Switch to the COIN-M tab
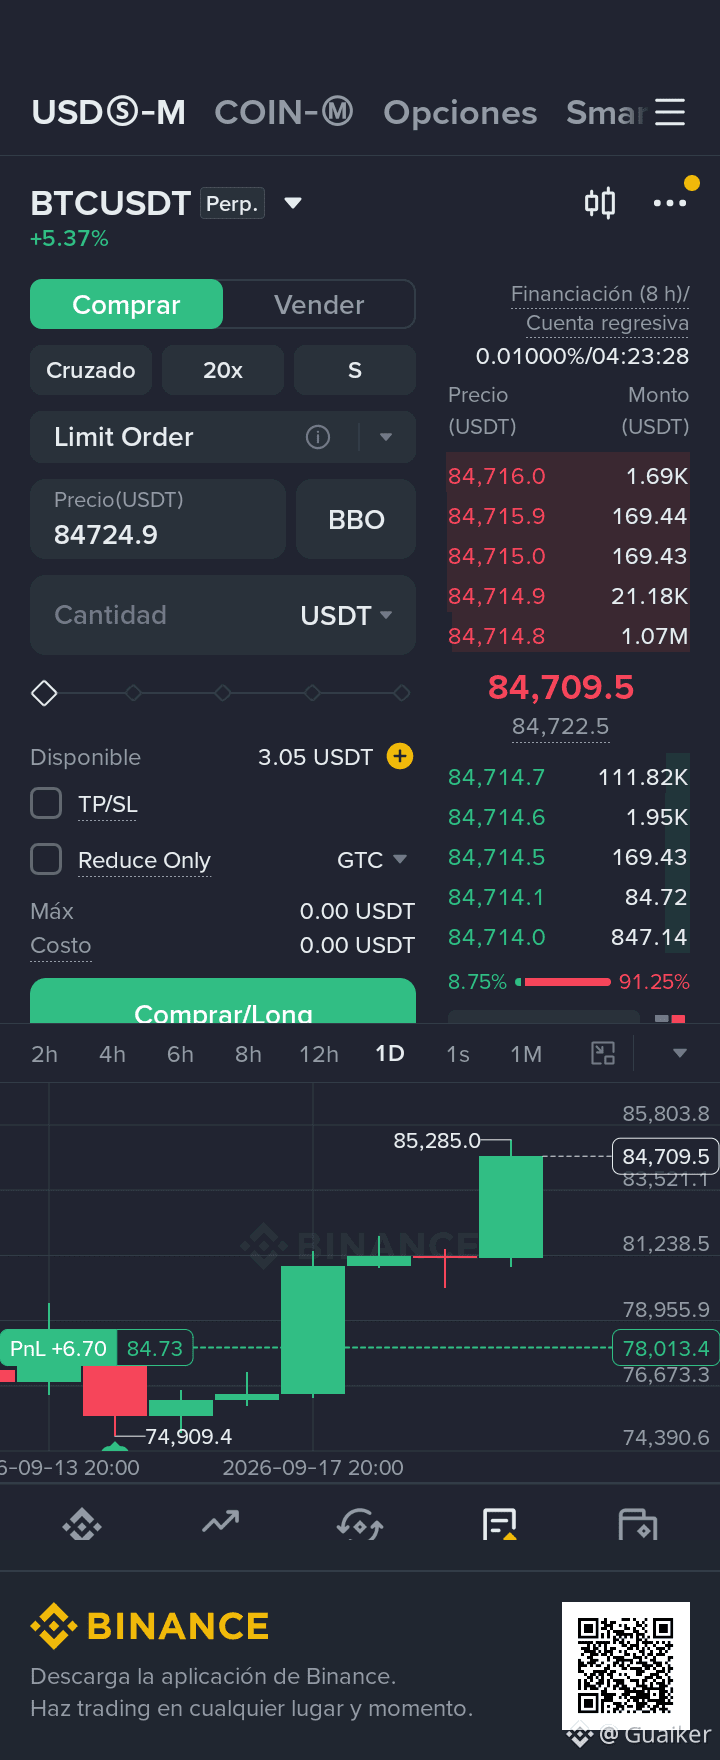Image resolution: width=720 pixels, height=1760 pixels. click(x=284, y=112)
